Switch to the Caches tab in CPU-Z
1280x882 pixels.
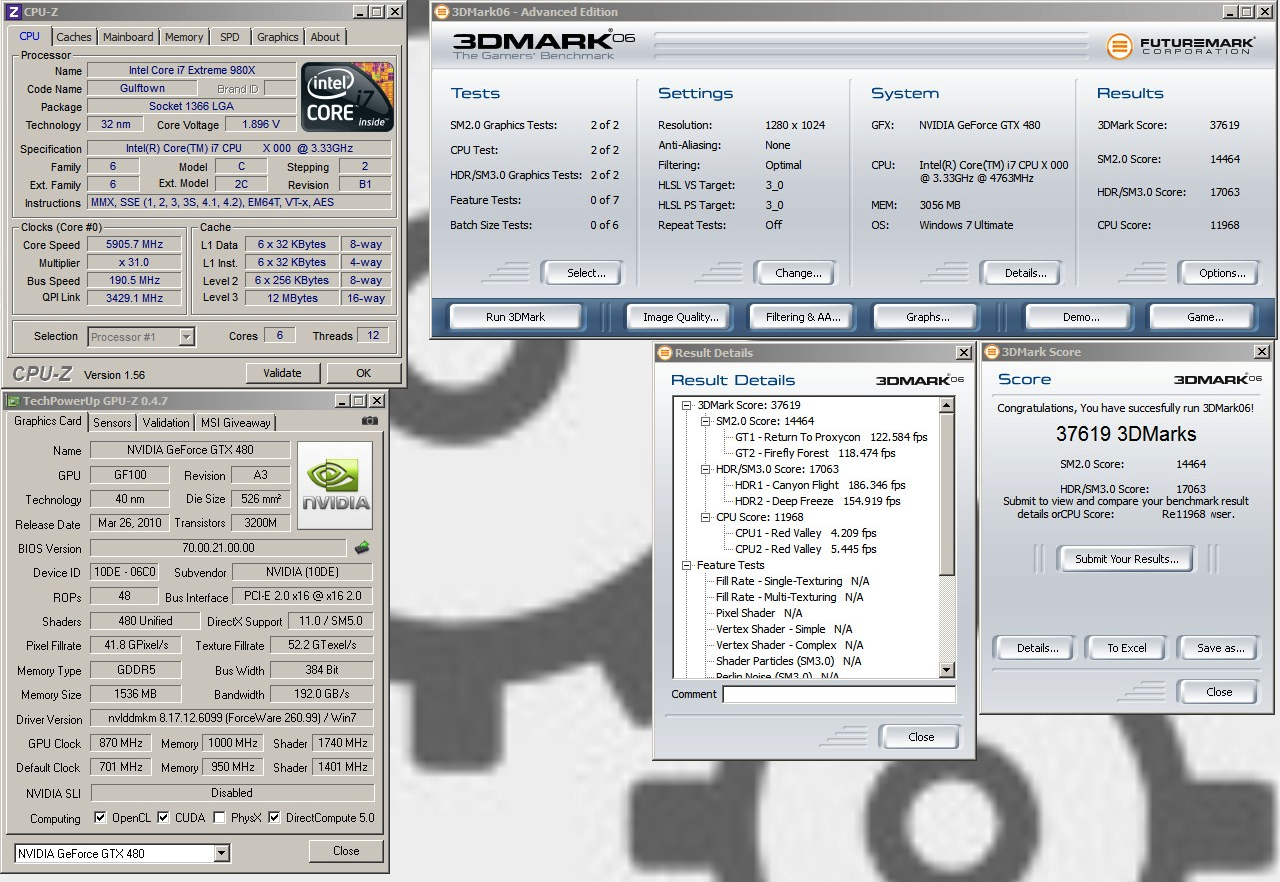point(73,37)
